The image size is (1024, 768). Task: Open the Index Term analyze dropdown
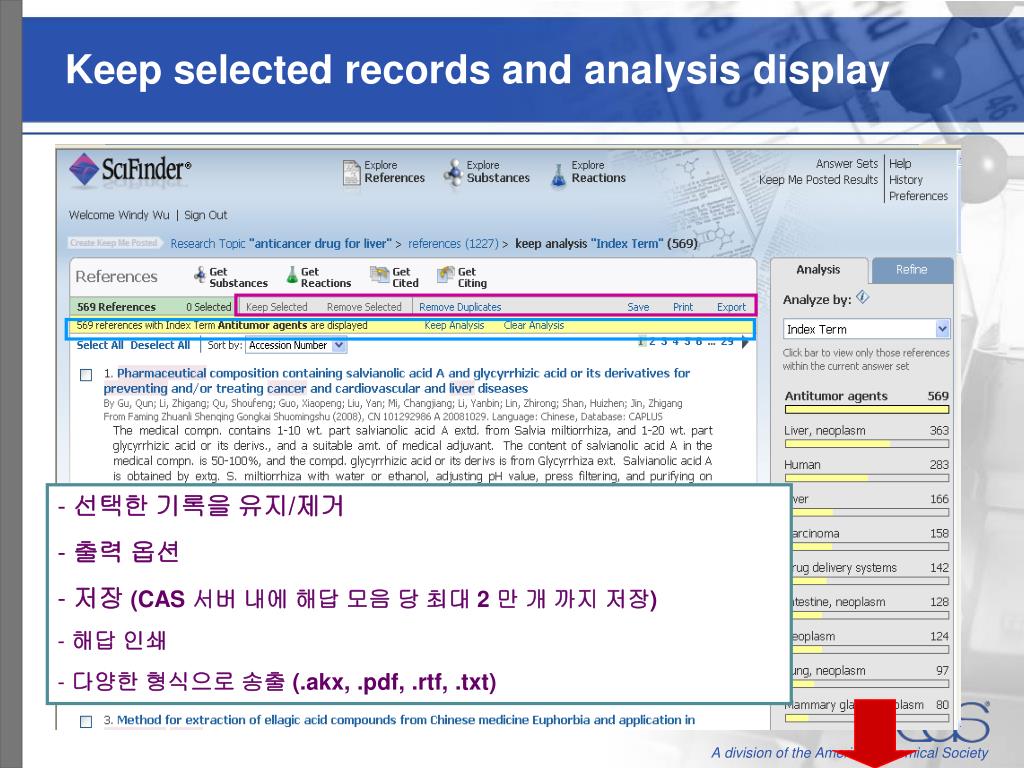point(866,329)
